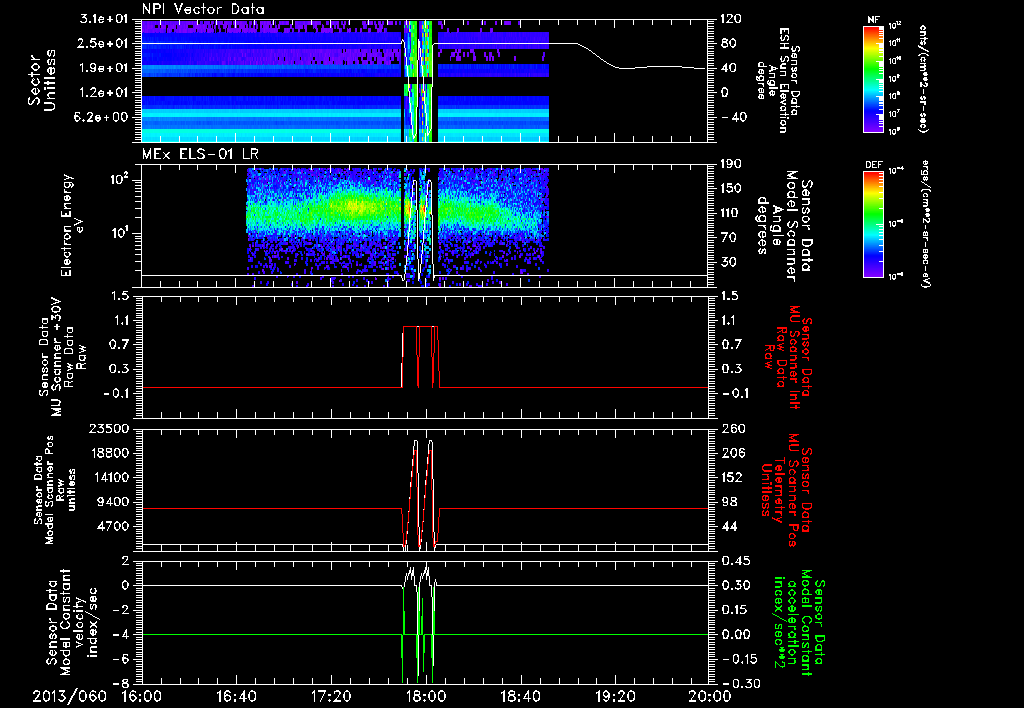Image resolution: width=1024 pixels, height=708 pixels.
Task: Click the '4700' scanner position tick label
Action: click(x=115, y=526)
